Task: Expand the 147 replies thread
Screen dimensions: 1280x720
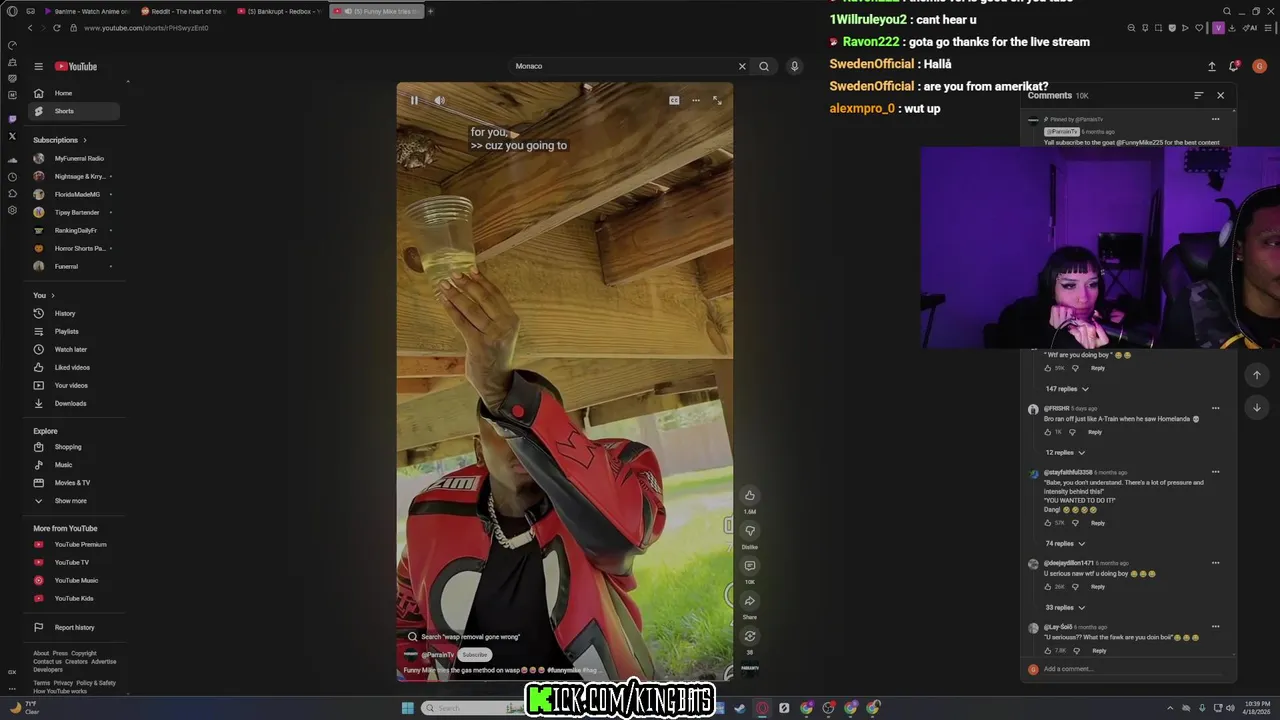Action: [1067, 389]
